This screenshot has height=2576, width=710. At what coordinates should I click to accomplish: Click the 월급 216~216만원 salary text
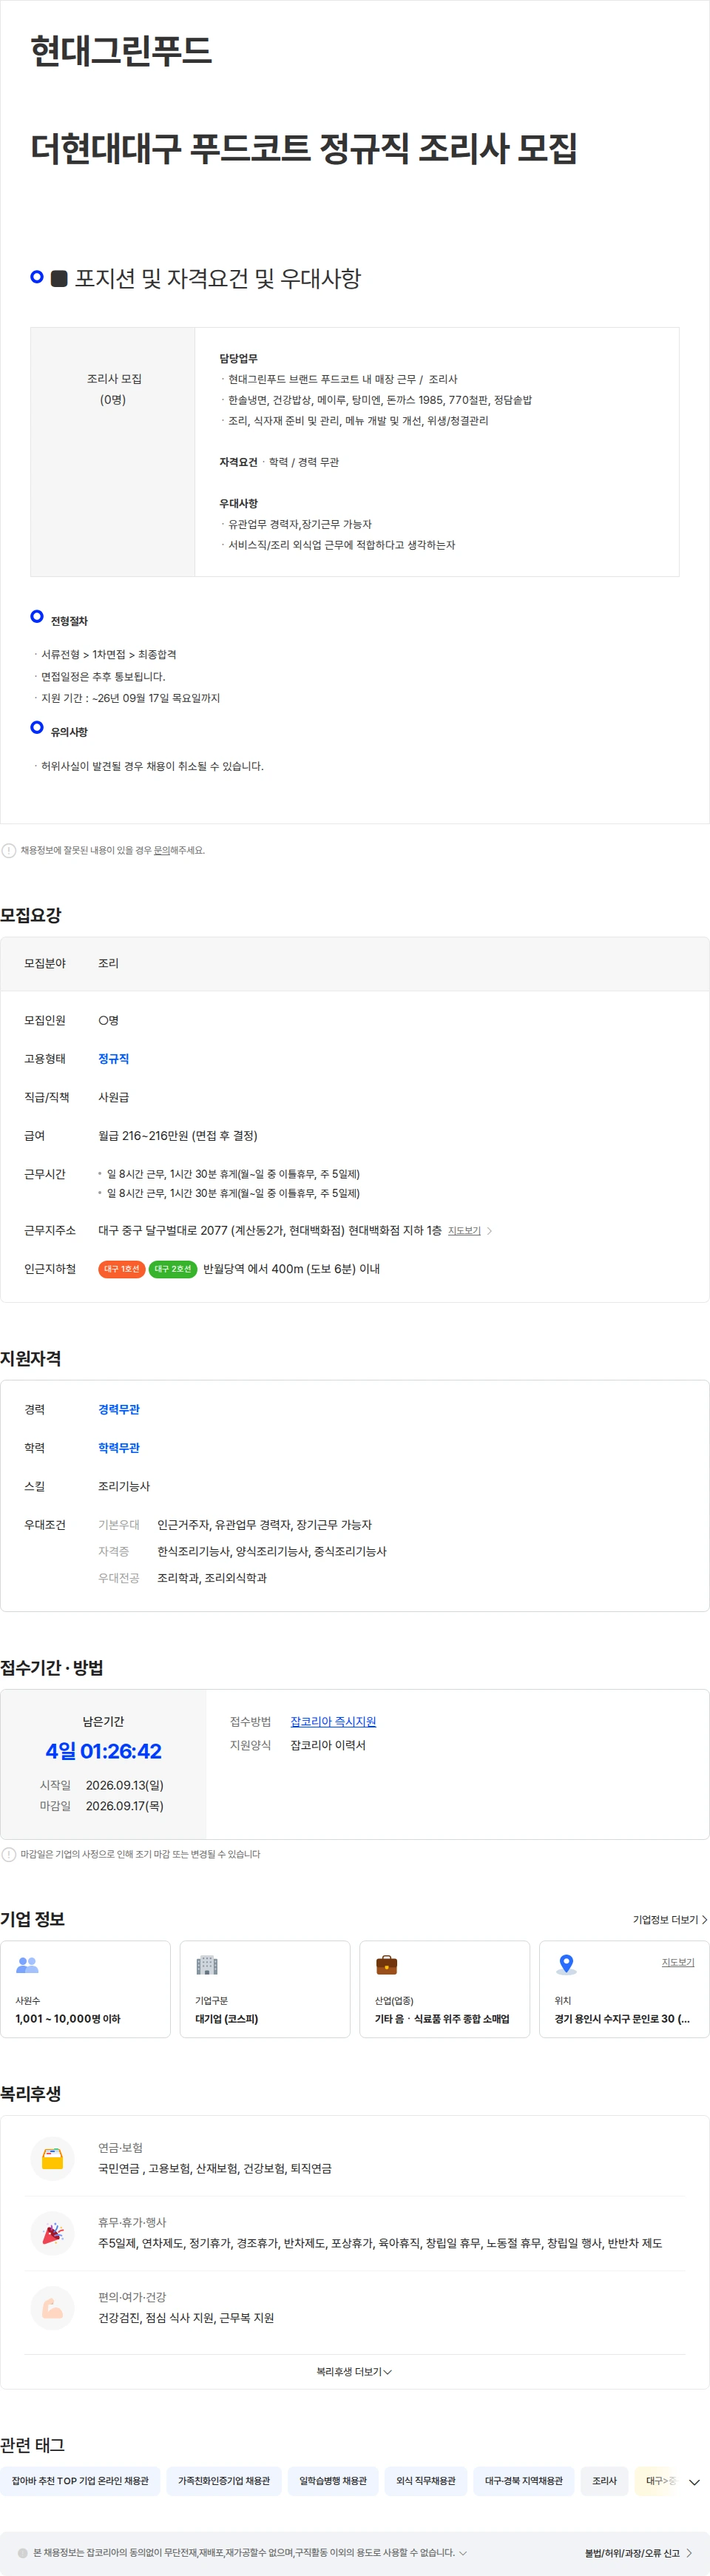[x=178, y=1136]
